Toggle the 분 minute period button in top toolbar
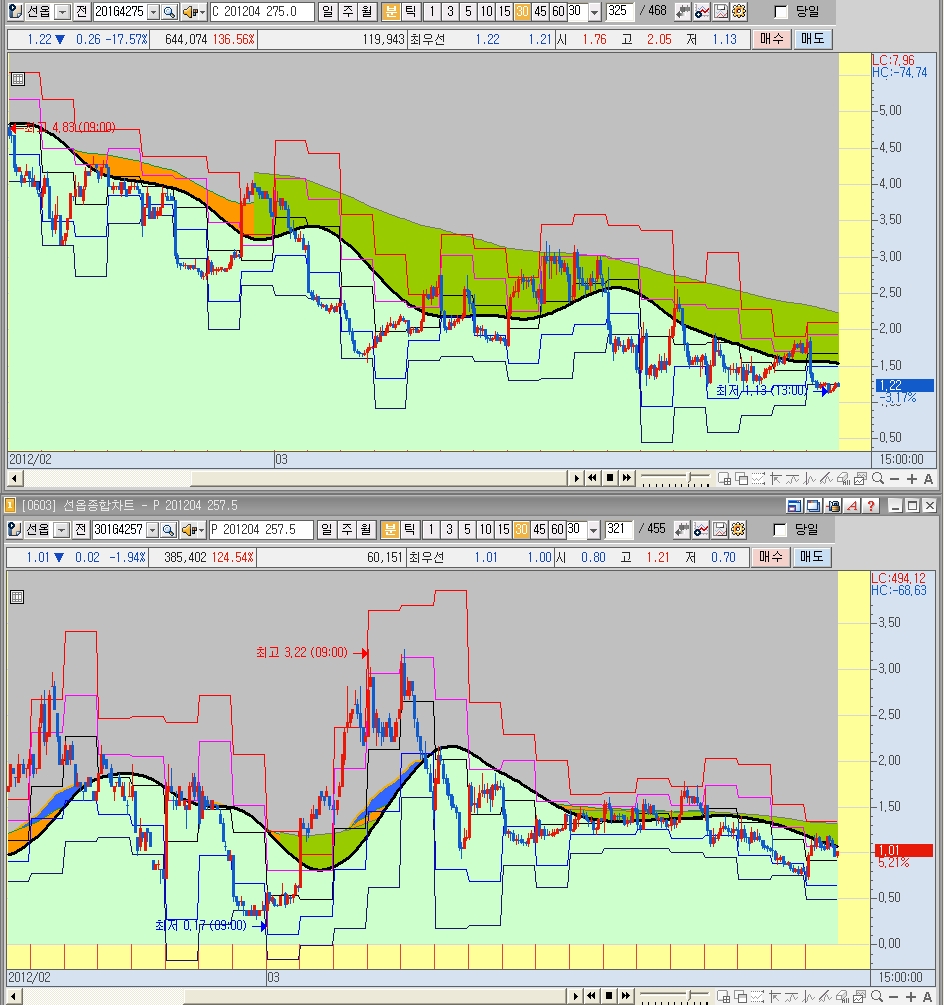The width and height of the screenshot is (944, 1005). (390, 12)
